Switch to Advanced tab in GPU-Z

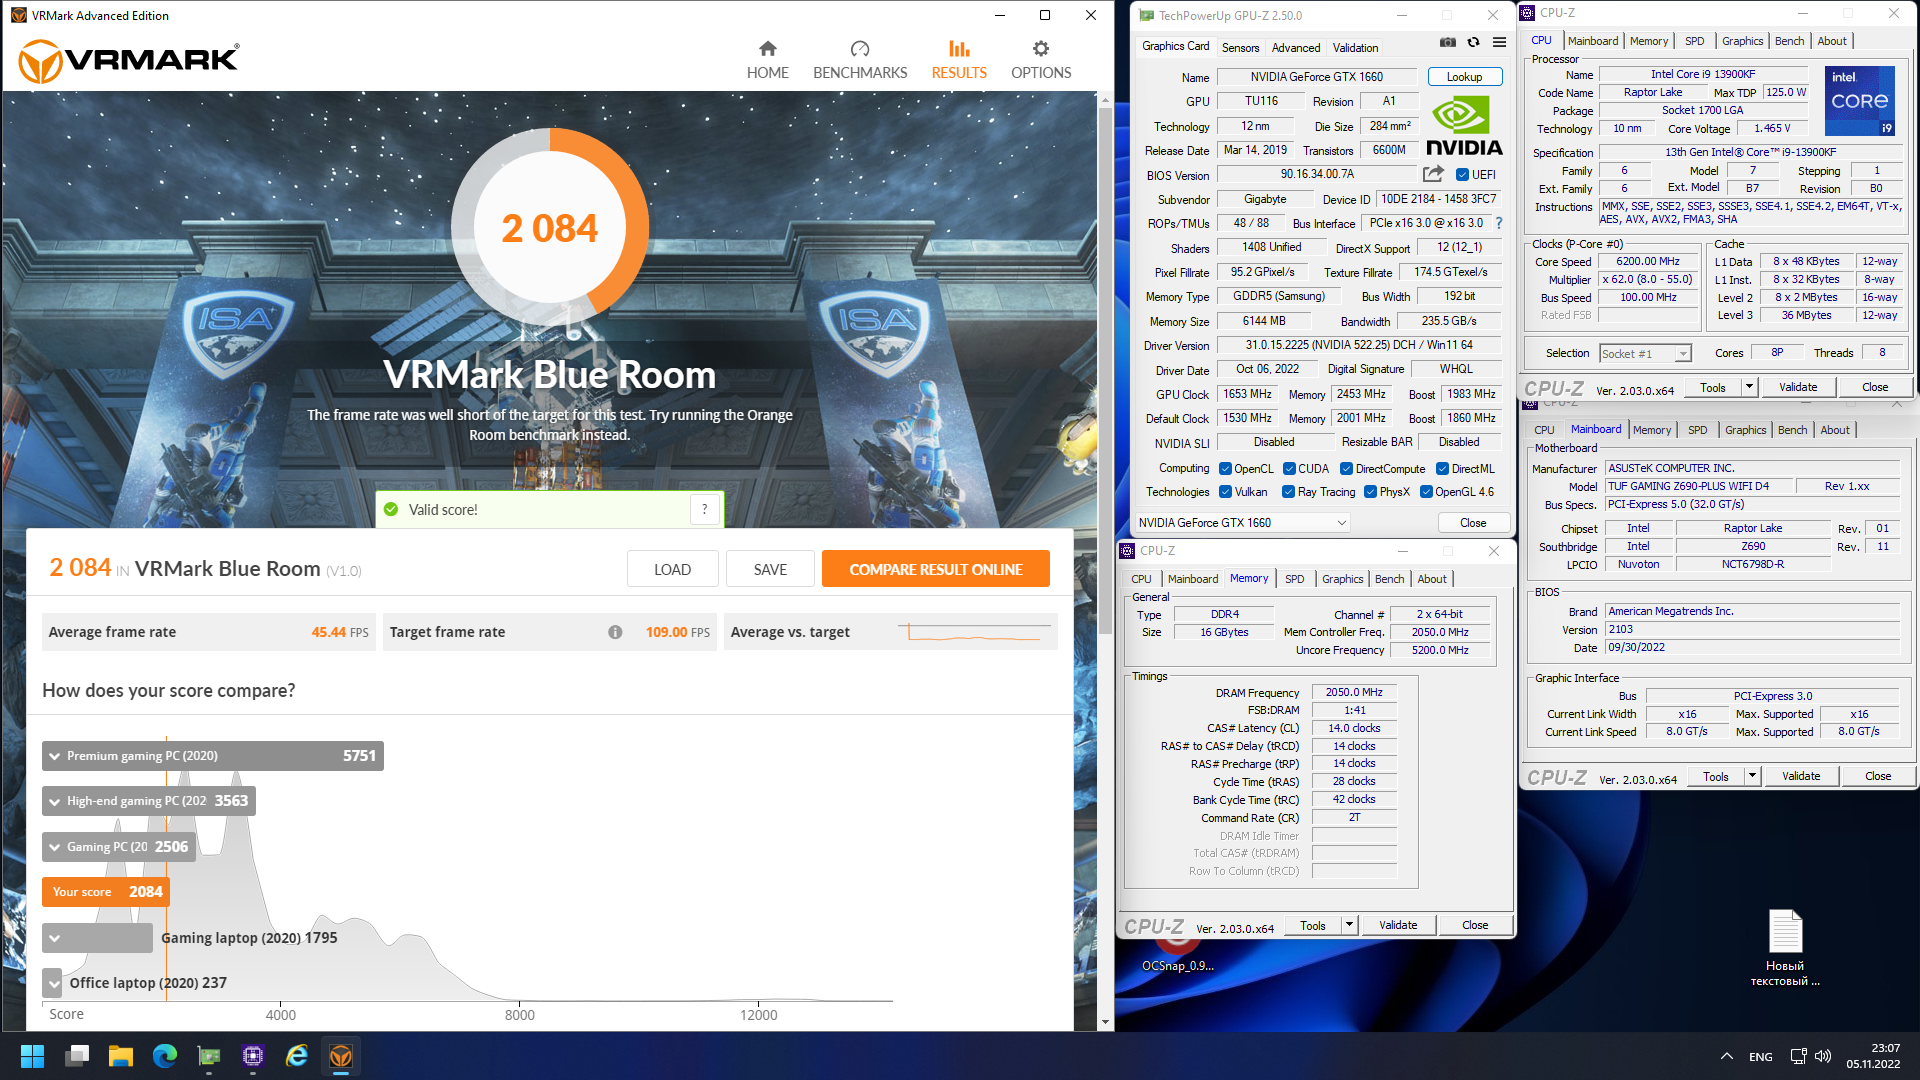[x=1296, y=47]
